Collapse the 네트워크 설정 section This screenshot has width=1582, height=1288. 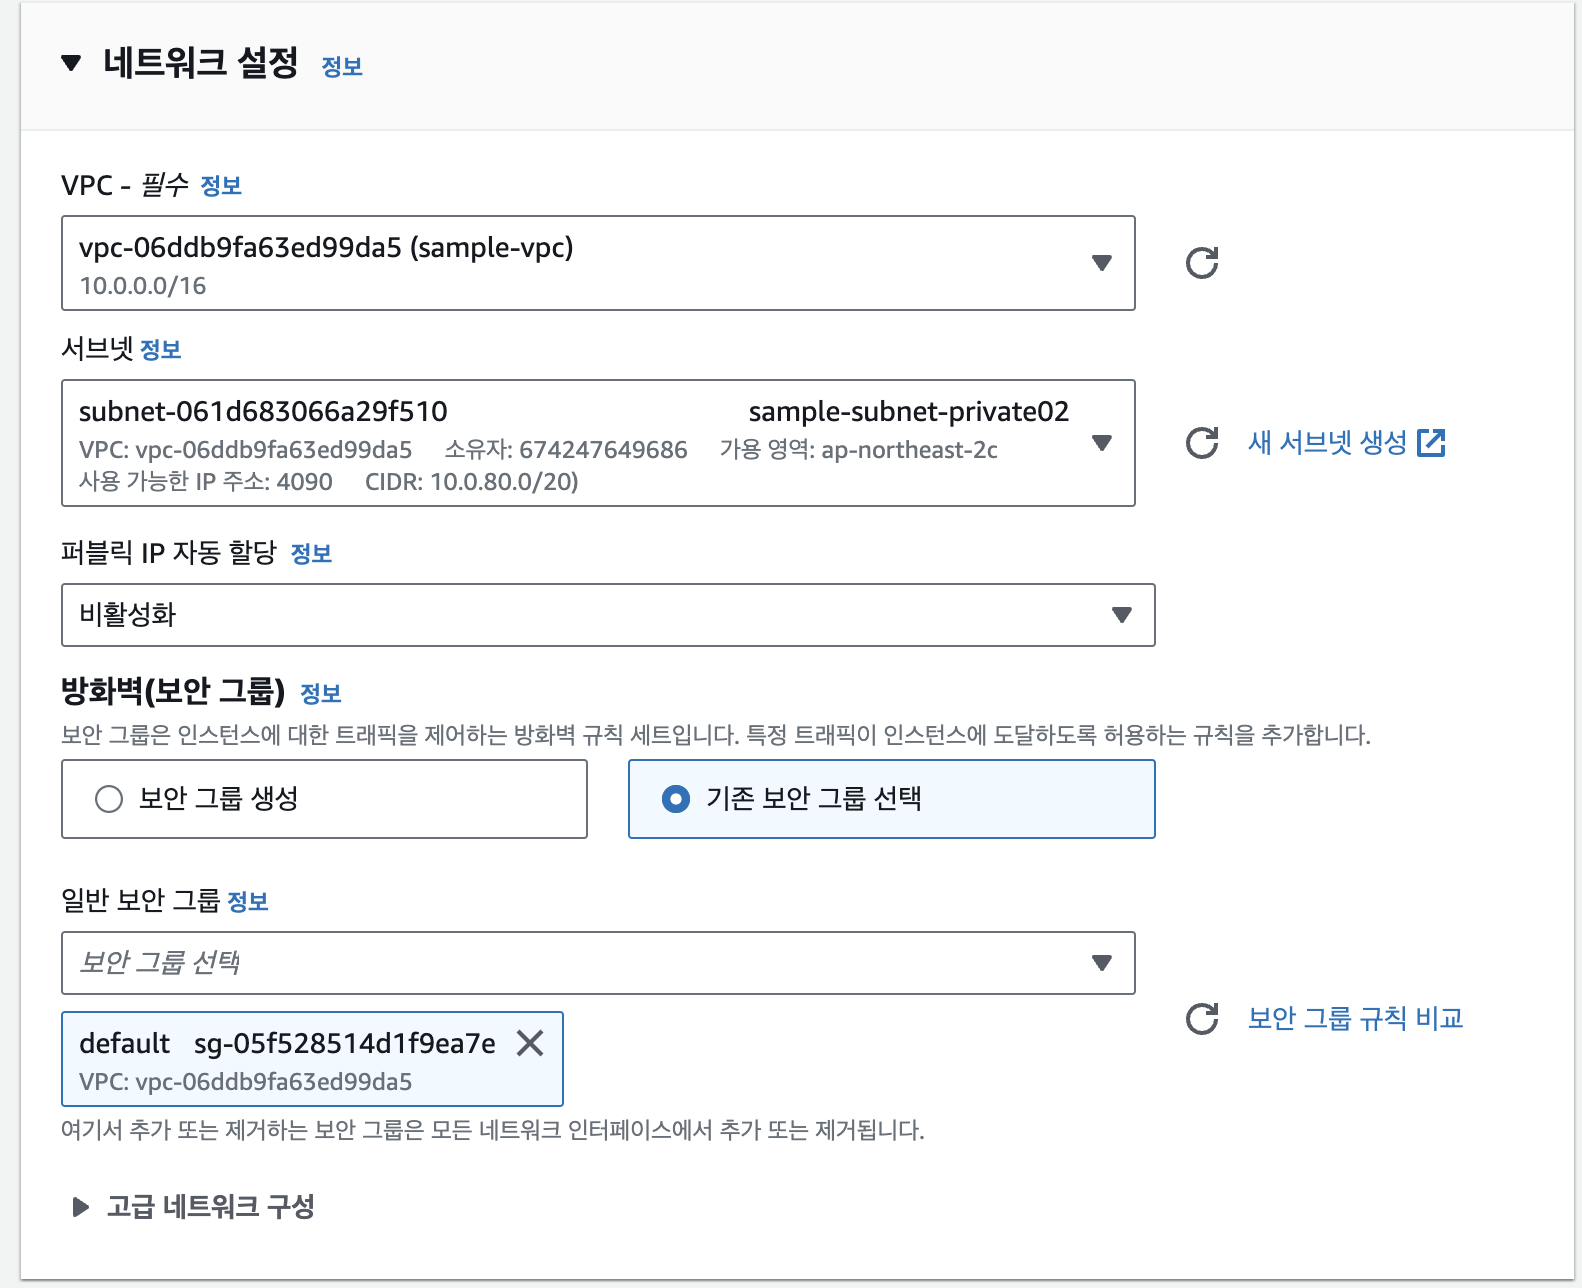71,64
